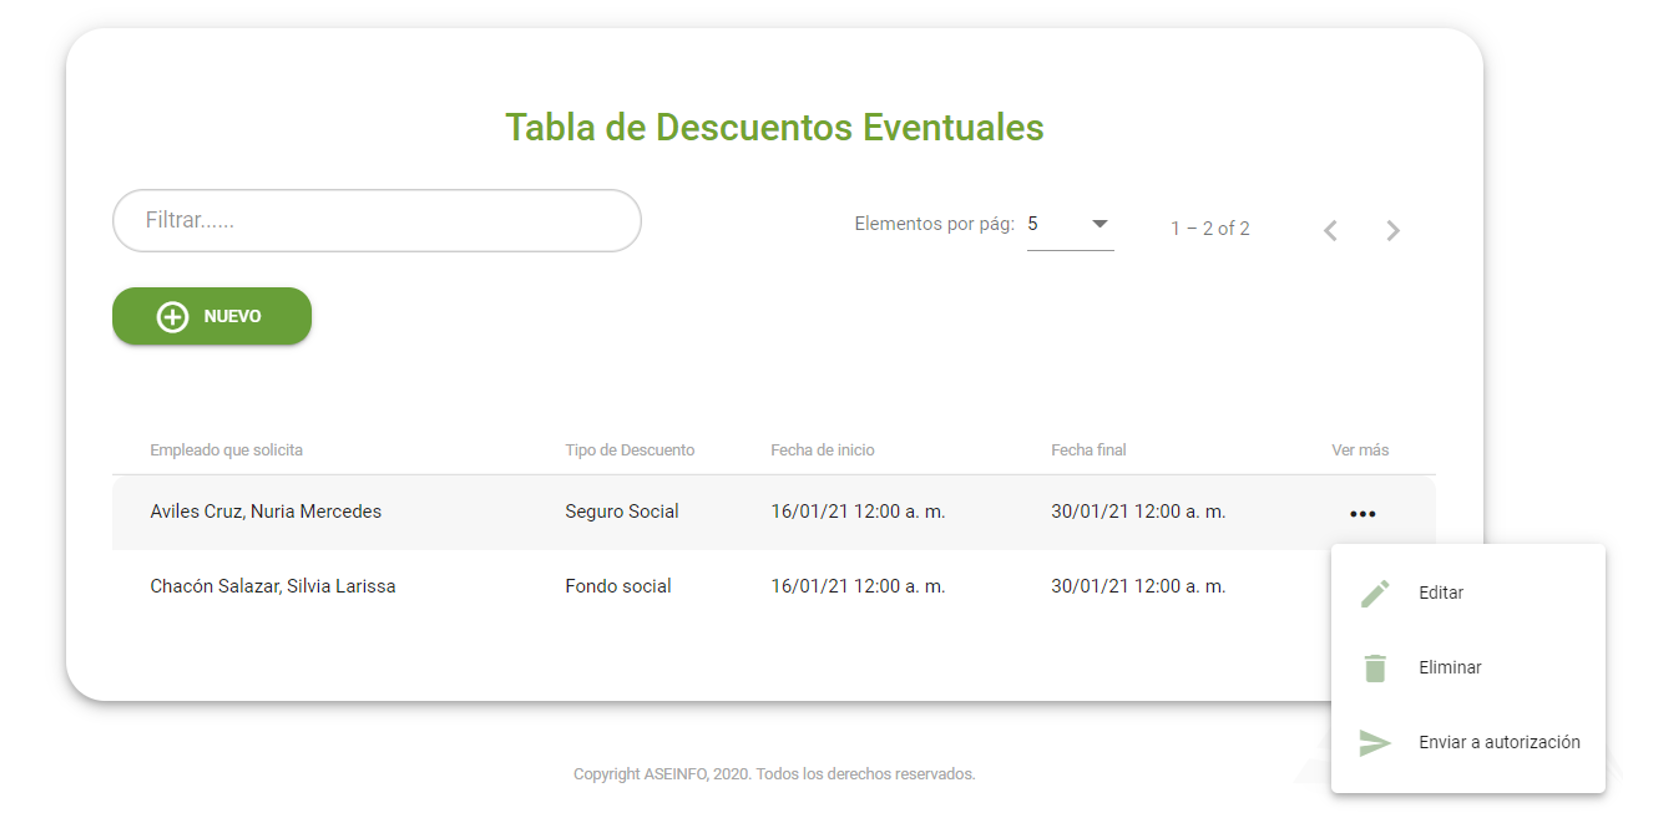
Task: Click start date 16/01/21 in Chacón Salazar row
Action: (x=858, y=587)
